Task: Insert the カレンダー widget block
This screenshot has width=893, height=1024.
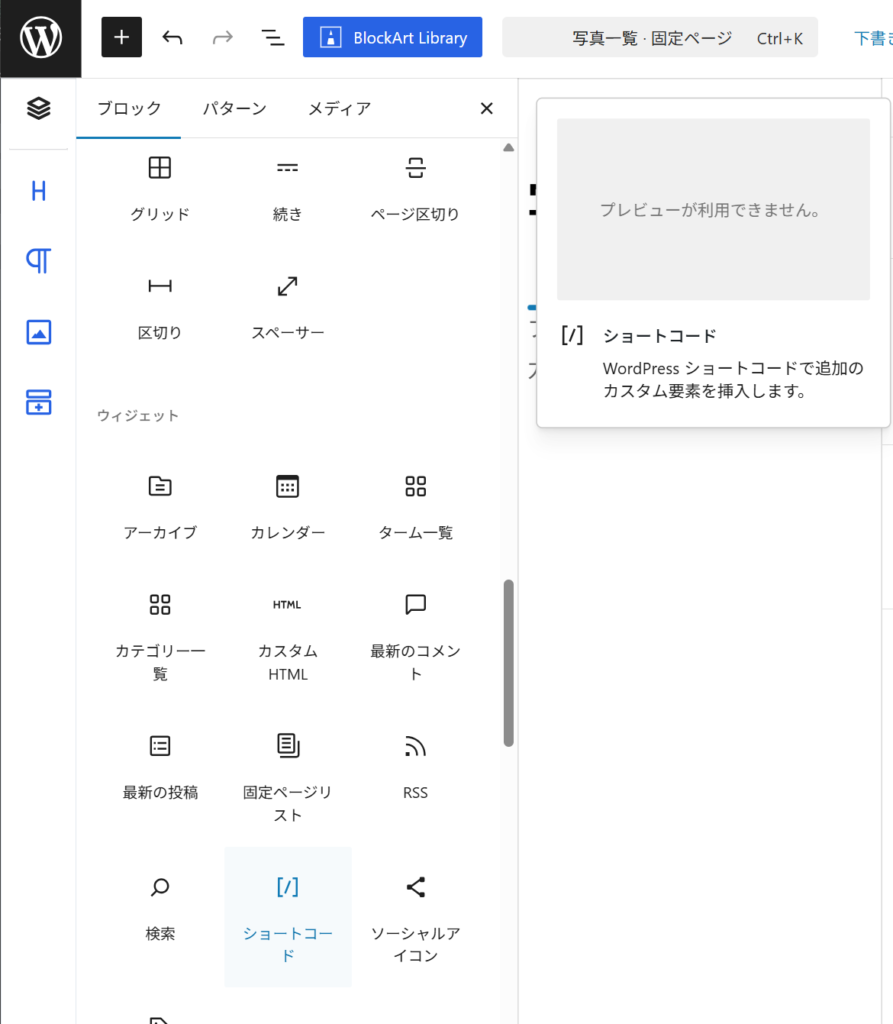Action: 287,507
